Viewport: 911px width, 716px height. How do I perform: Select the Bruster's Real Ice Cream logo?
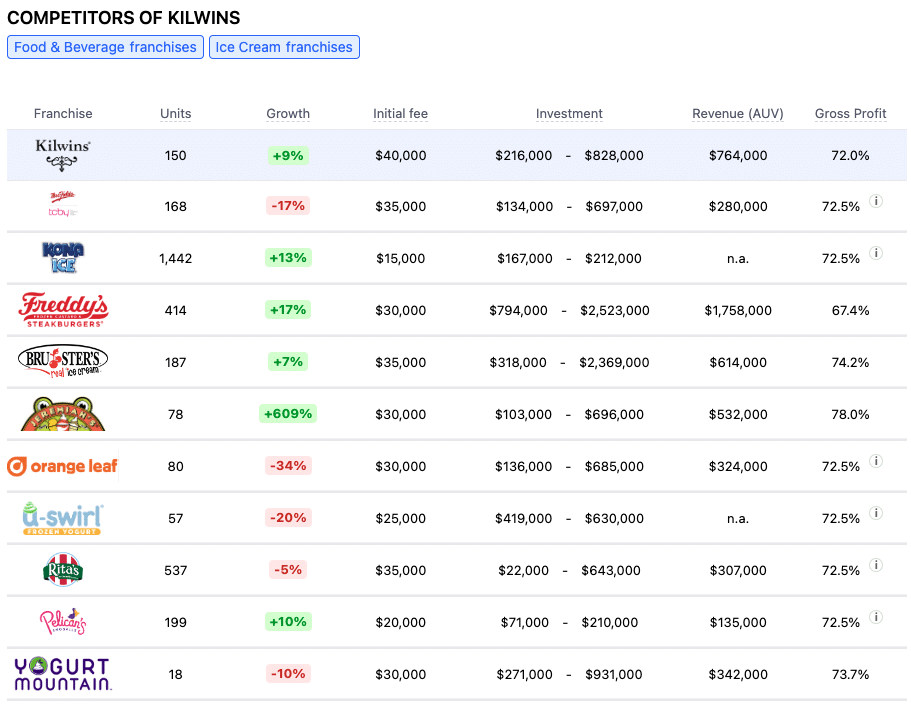point(63,361)
